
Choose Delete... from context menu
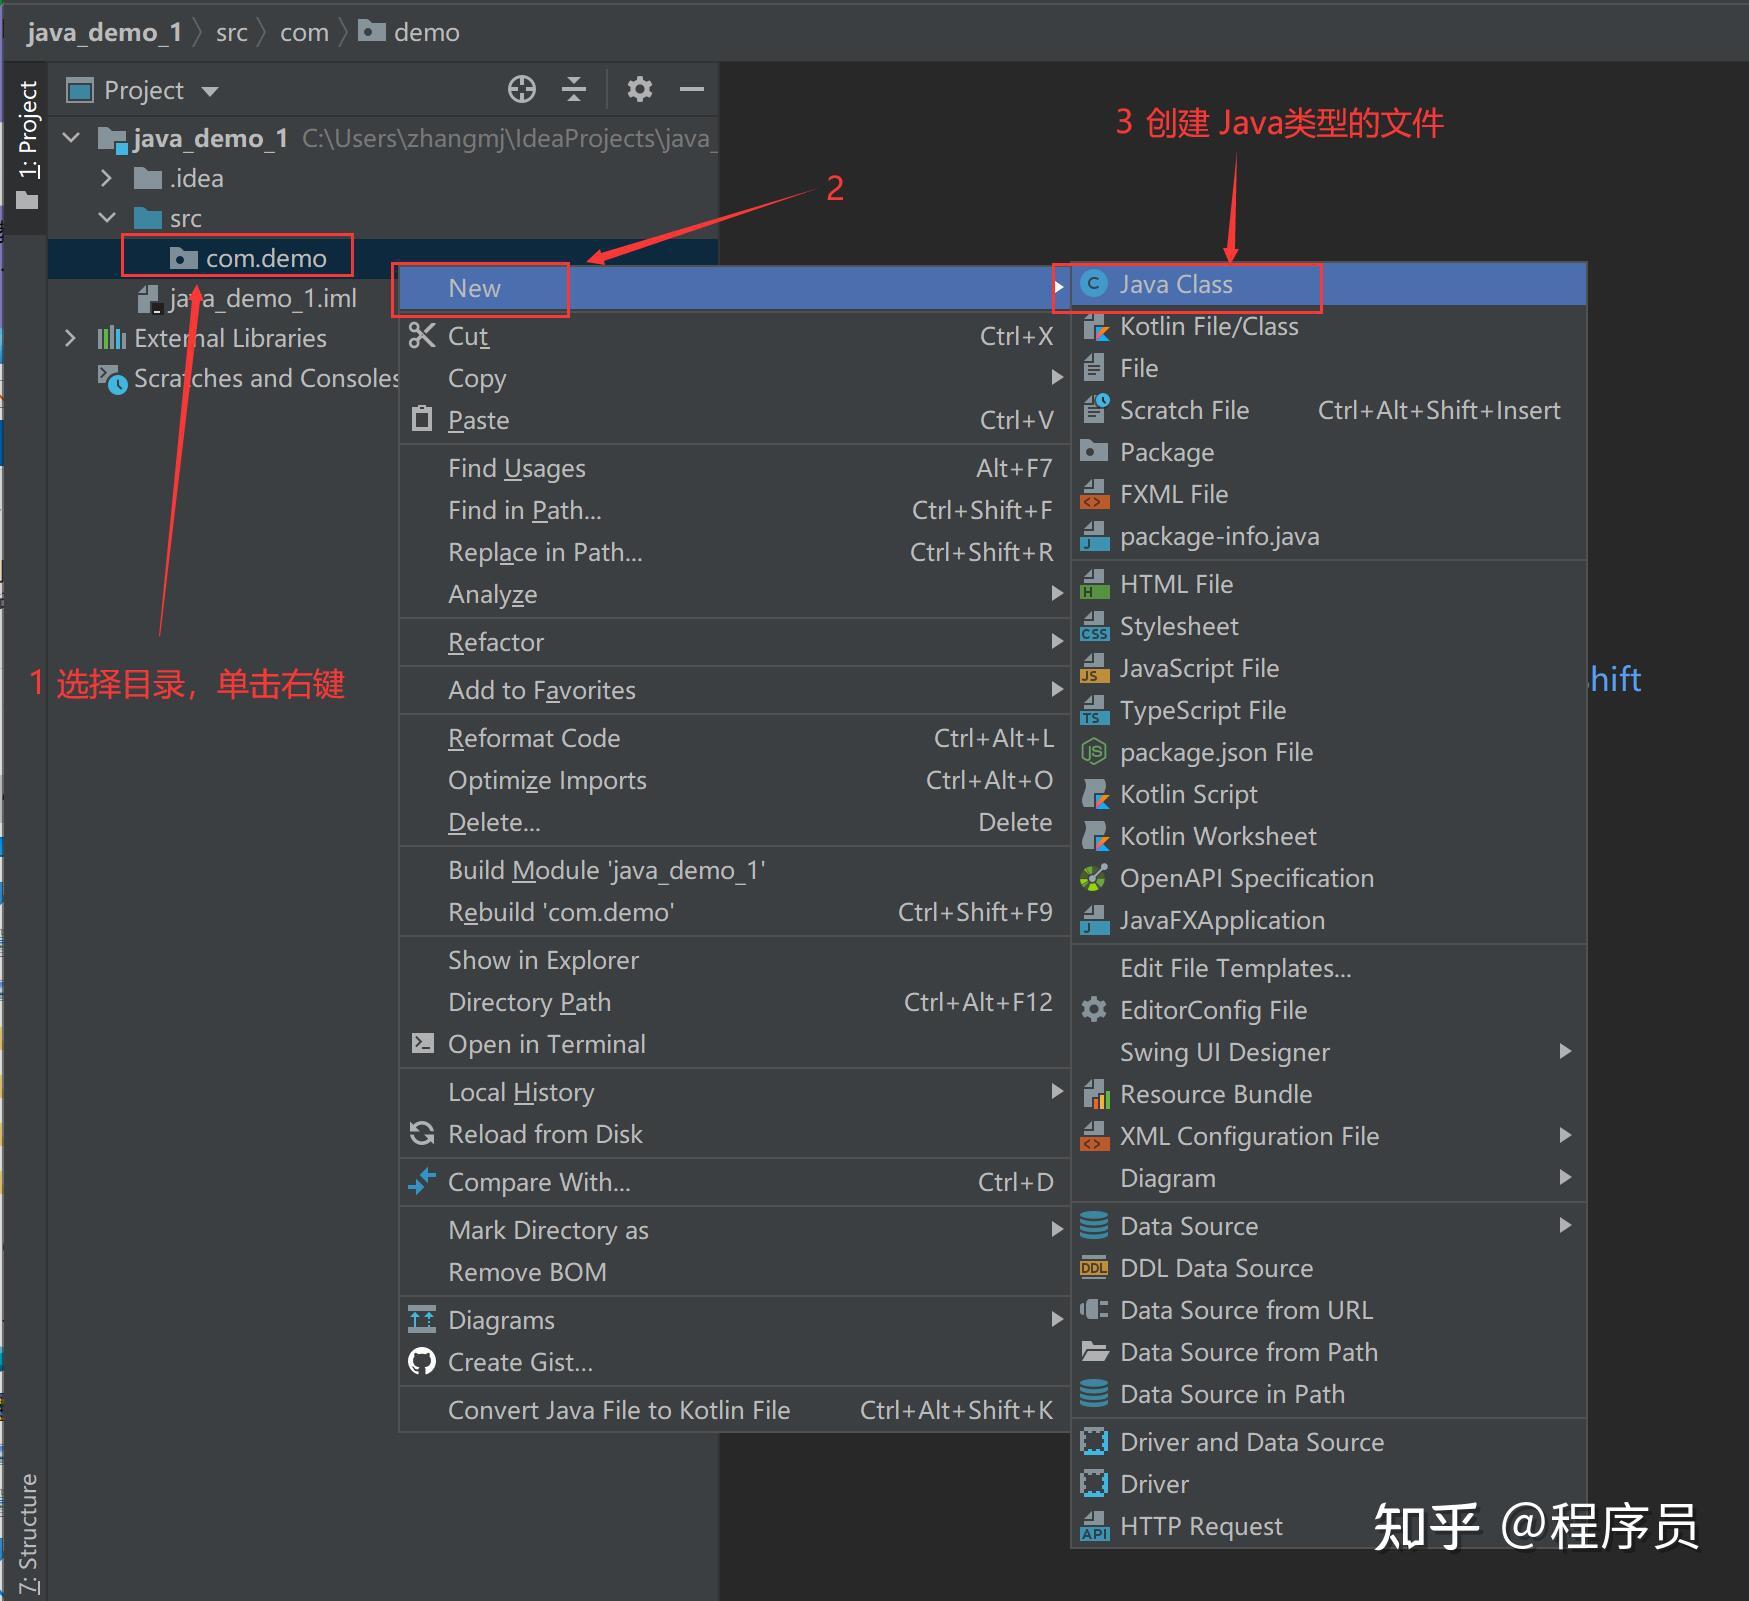tap(735, 822)
